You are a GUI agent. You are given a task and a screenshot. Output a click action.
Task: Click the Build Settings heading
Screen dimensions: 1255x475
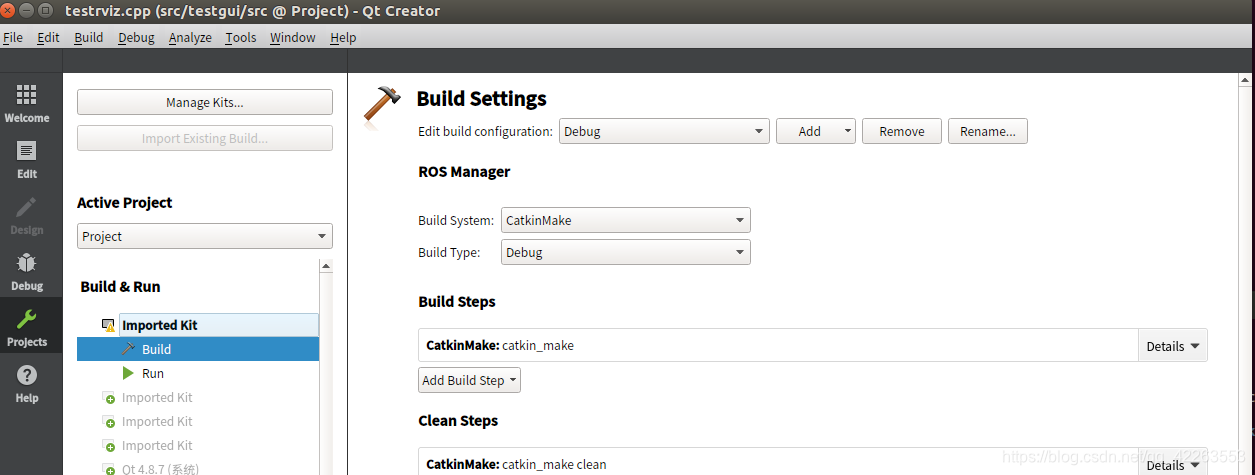tap(482, 98)
